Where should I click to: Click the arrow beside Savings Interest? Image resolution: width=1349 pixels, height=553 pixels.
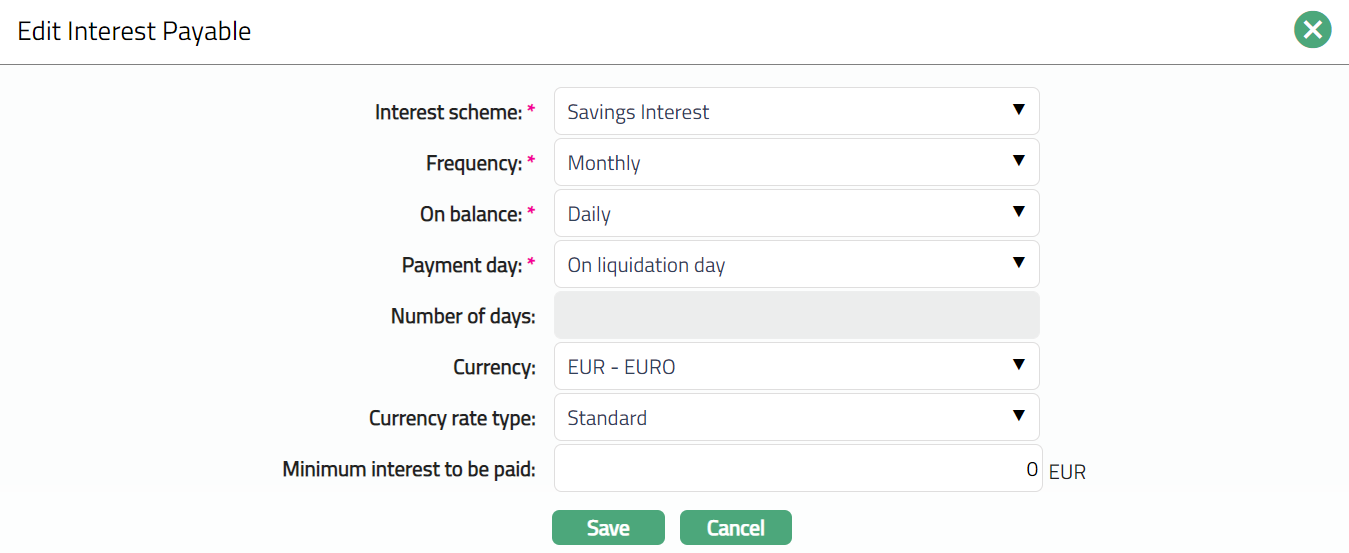[x=1018, y=109]
